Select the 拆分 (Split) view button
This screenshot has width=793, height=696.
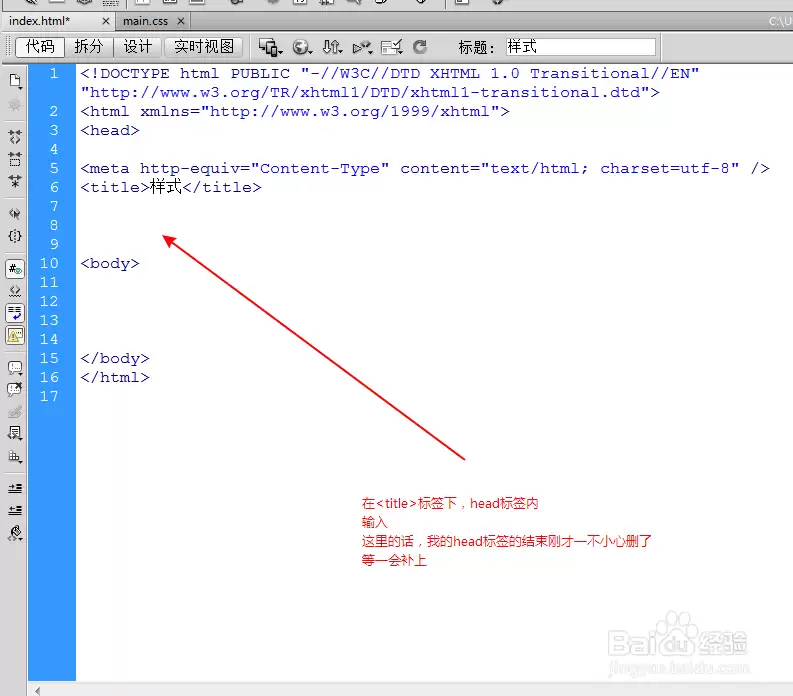(x=89, y=47)
